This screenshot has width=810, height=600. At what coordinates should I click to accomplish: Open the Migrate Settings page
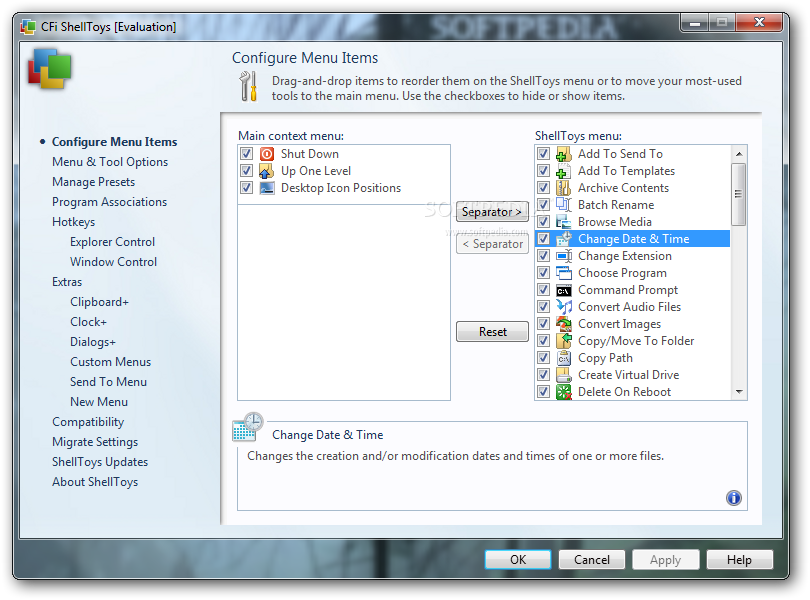[x=95, y=442]
